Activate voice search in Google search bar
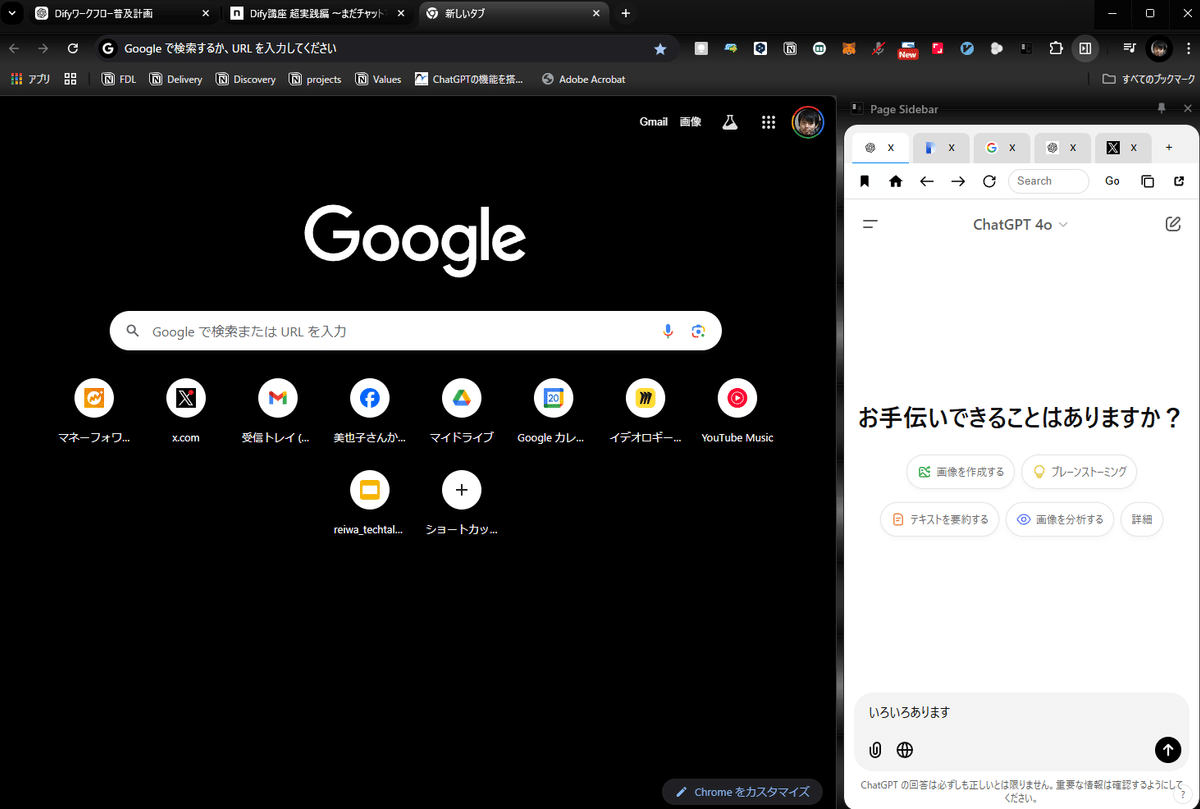Viewport: 1200px width, 809px height. [667, 330]
